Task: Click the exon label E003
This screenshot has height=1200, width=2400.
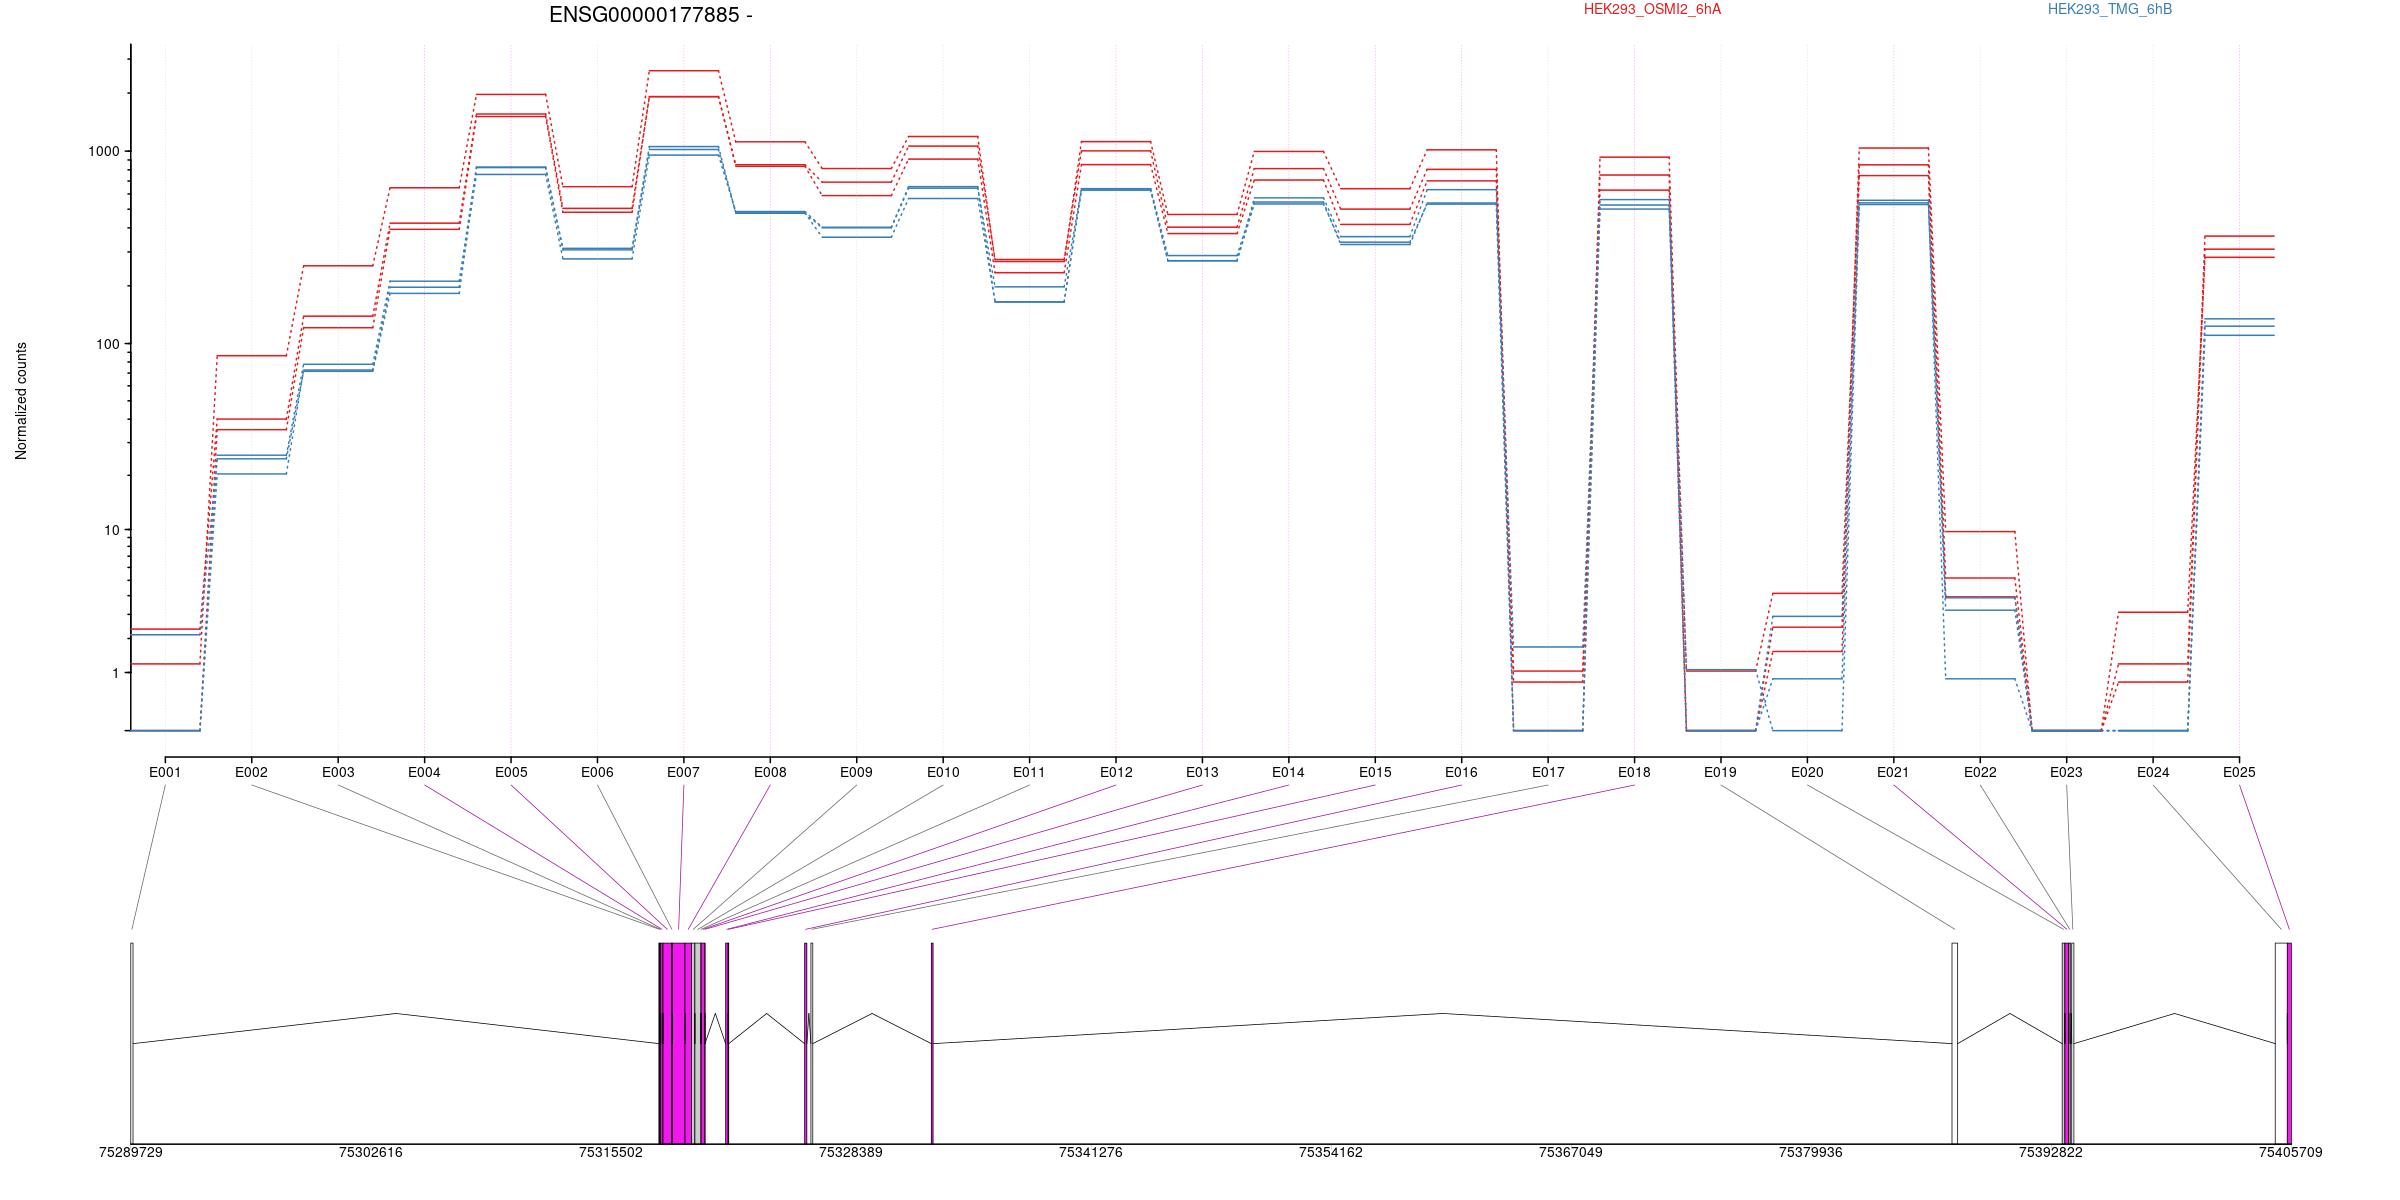Action: [x=338, y=772]
